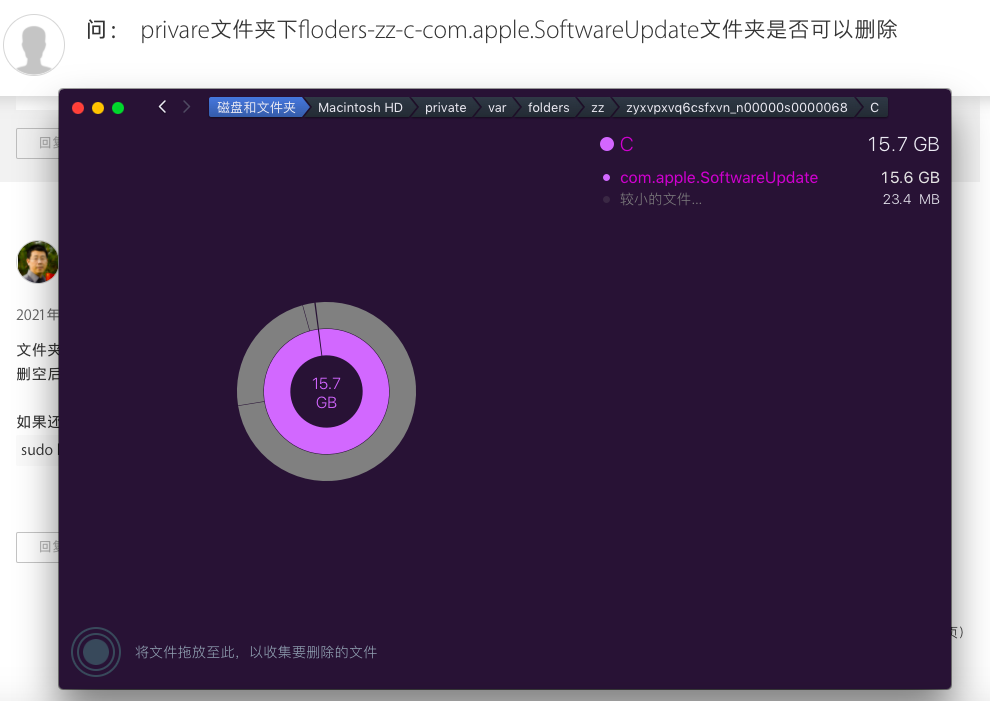
Task: Select the private breadcrumb segment
Action: coord(445,108)
